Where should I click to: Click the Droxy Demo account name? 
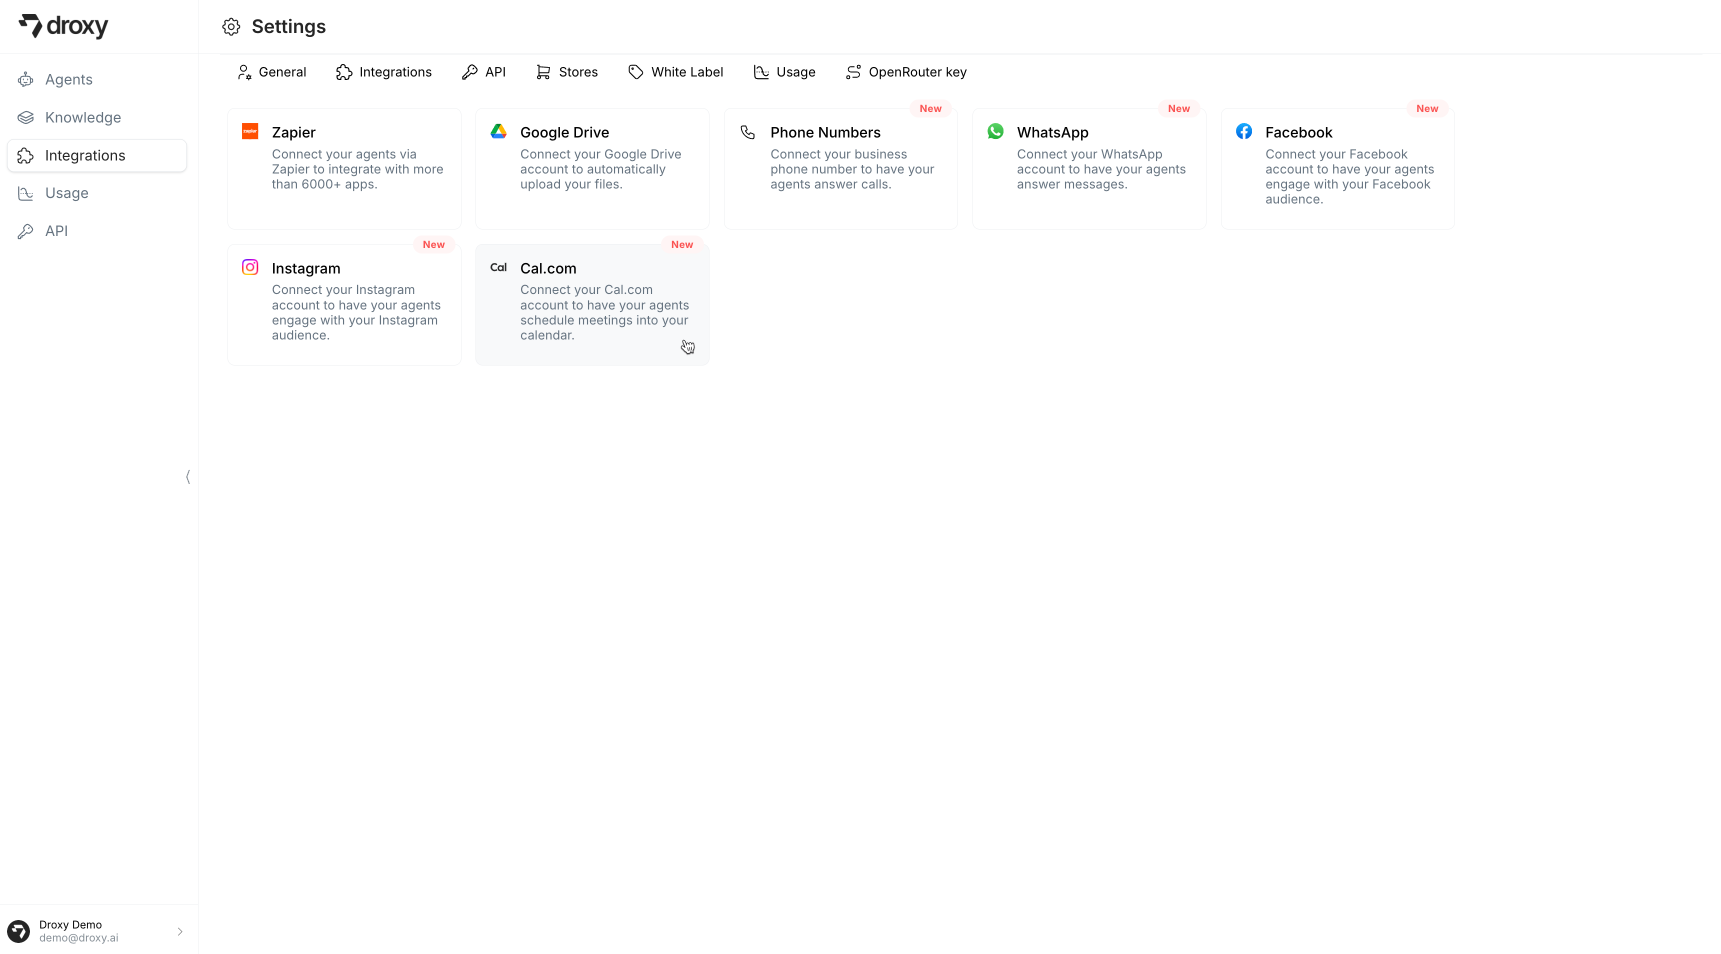pyautogui.click(x=70, y=925)
